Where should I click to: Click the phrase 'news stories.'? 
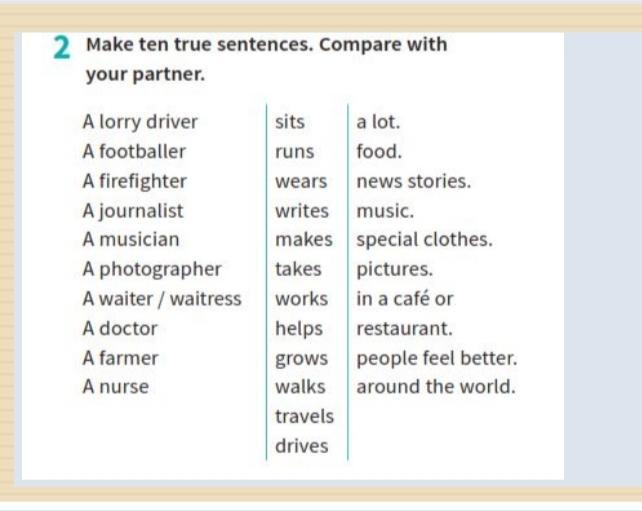414,181
